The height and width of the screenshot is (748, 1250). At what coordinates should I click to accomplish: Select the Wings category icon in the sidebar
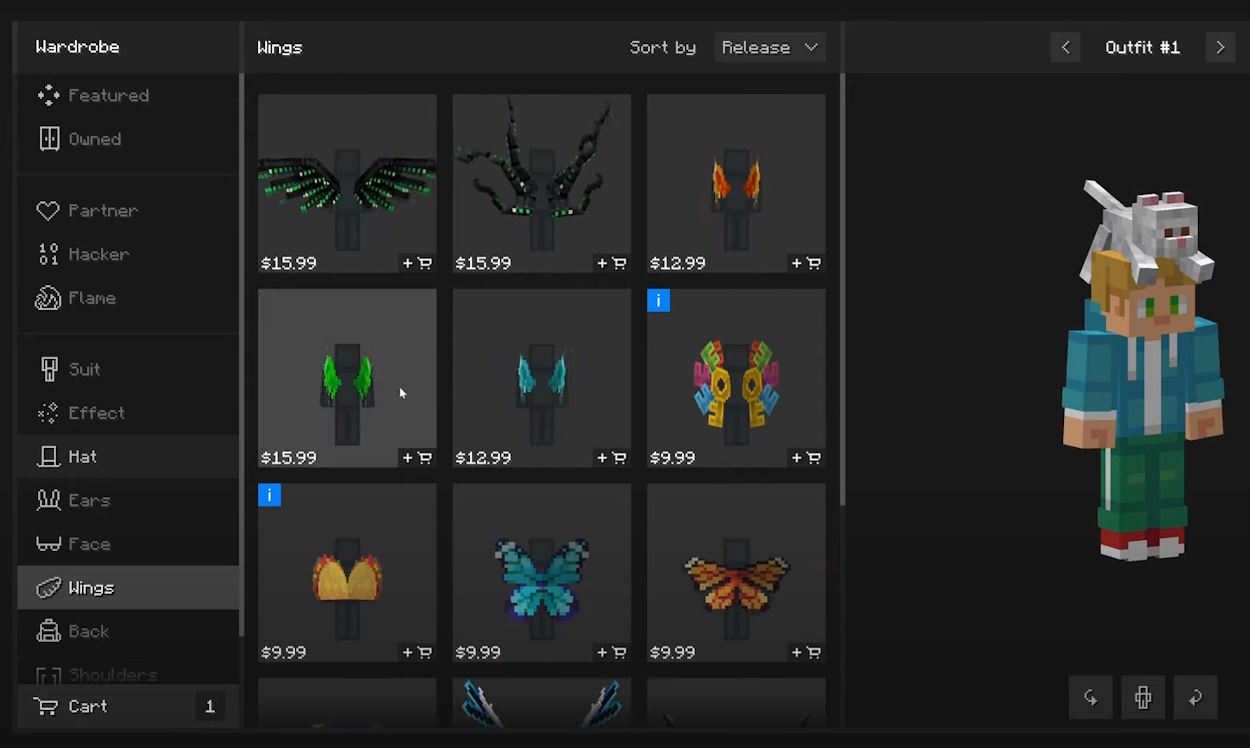[48, 587]
